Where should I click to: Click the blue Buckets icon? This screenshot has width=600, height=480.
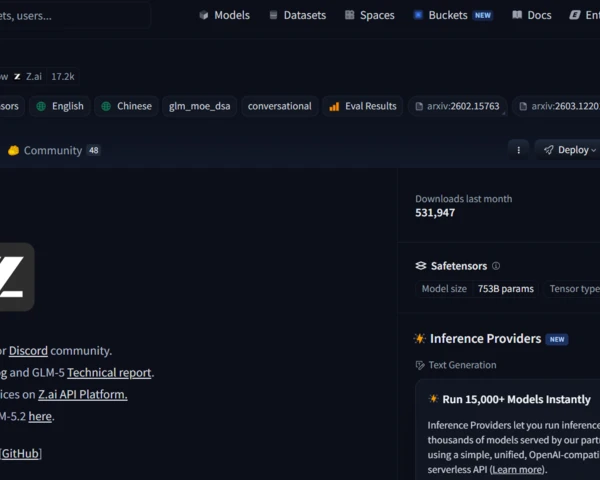[x=418, y=15]
